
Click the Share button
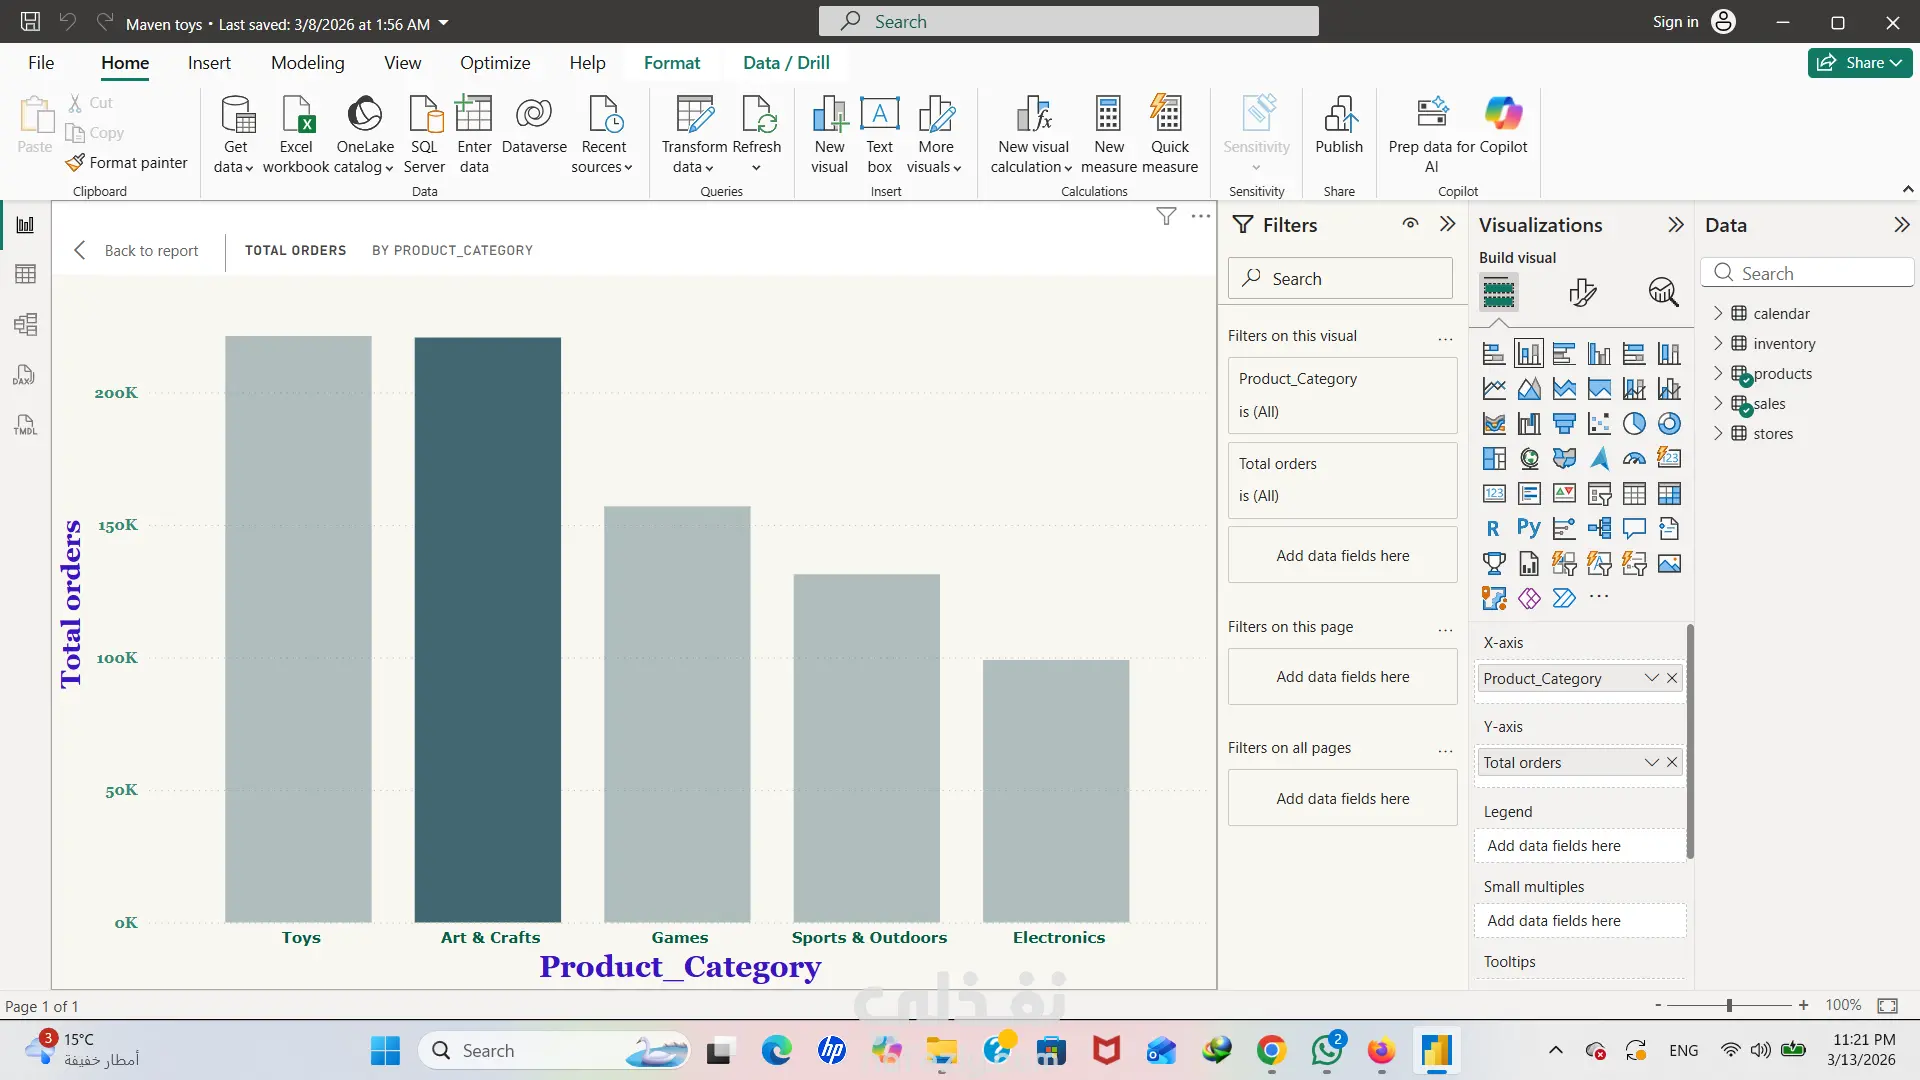(x=1859, y=62)
